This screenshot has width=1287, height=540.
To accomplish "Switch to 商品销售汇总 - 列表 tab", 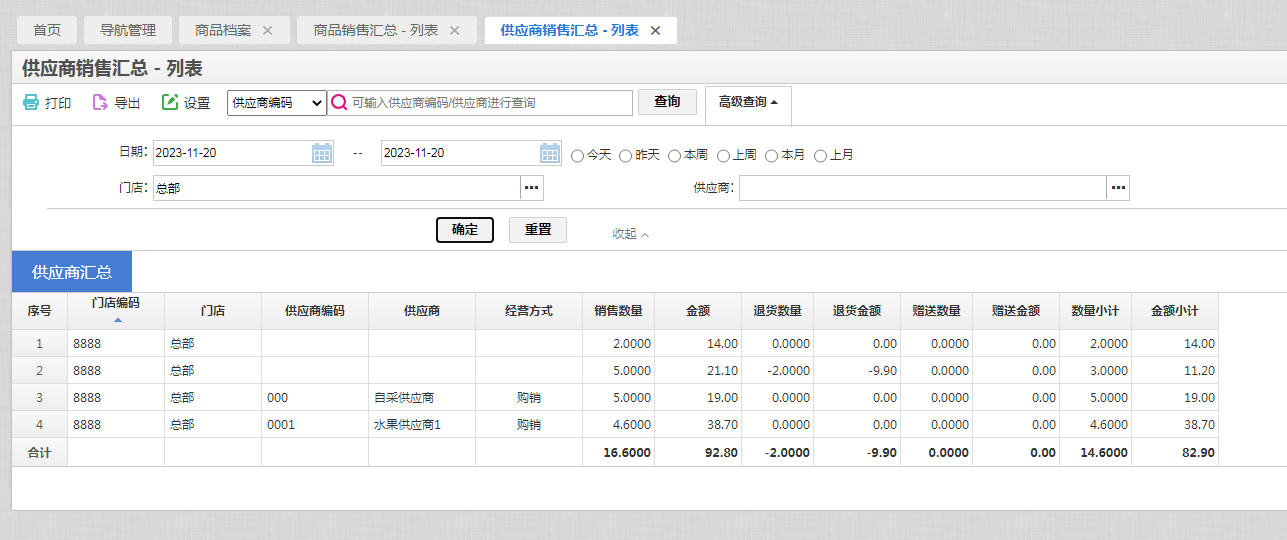I will pos(375,30).
